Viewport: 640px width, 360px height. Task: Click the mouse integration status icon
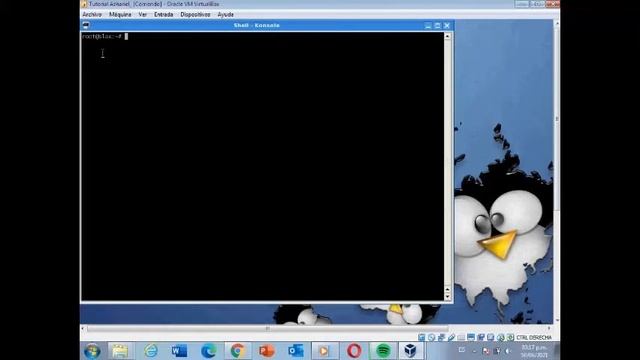point(501,338)
